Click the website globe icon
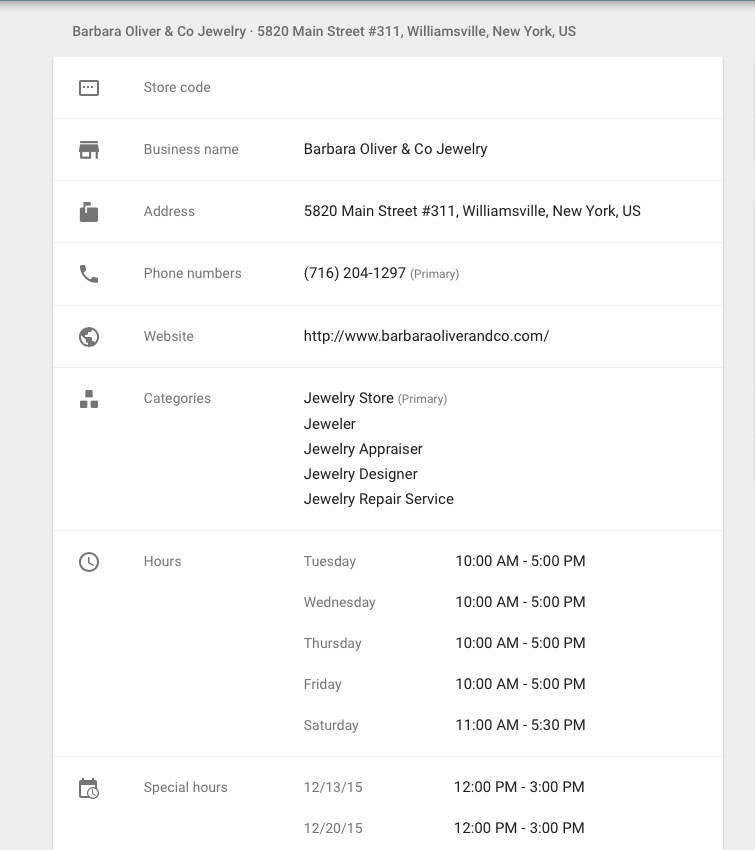Image resolution: width=755 pixels, height=850 pixels. 89,337
